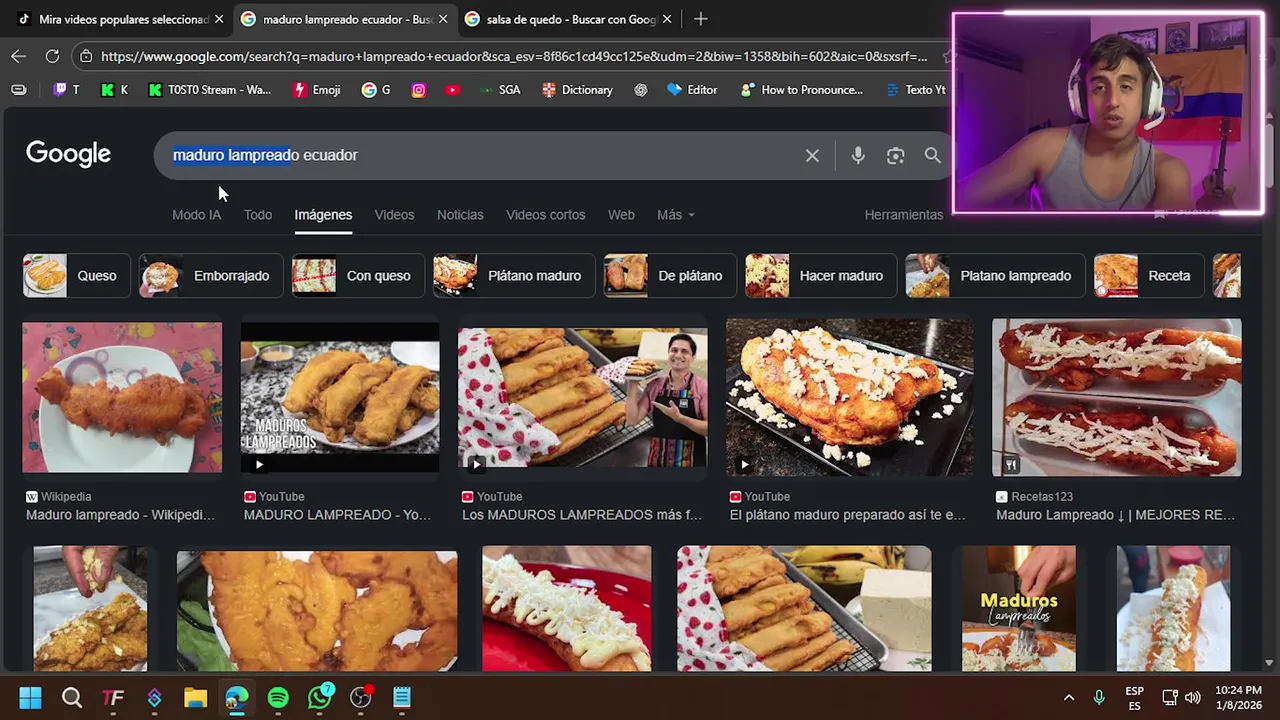Go back using browser back arrow
Screen dimensions: 1280x720
(x=18, y=56)
